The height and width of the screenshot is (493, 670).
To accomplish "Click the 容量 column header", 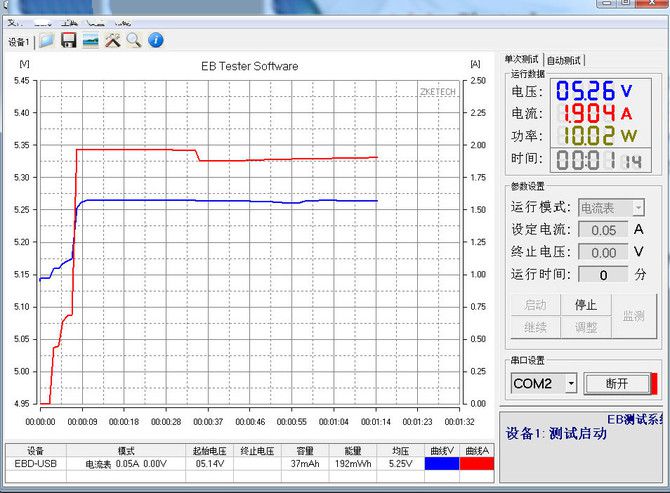I will (x=305, y=451).
